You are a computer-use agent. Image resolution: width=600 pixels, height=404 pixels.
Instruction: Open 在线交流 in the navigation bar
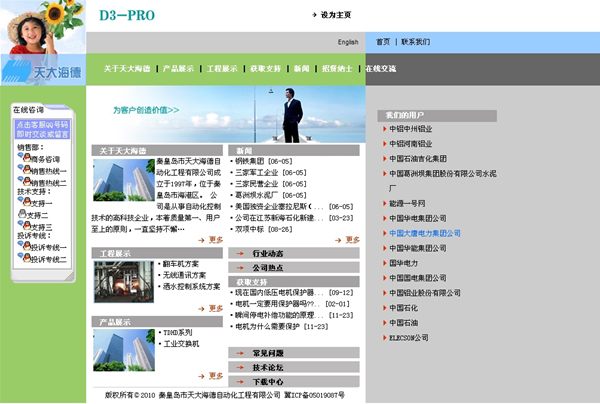pos(380,69)
